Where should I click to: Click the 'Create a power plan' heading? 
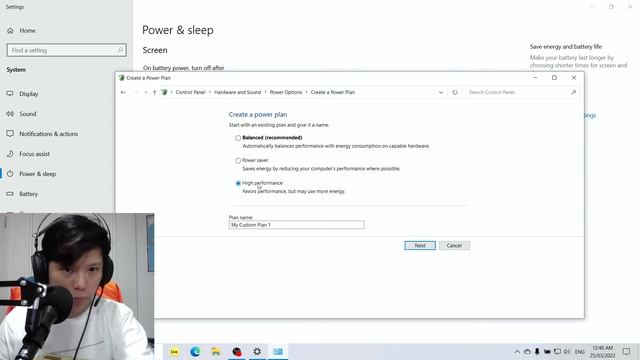coord(258,115)
